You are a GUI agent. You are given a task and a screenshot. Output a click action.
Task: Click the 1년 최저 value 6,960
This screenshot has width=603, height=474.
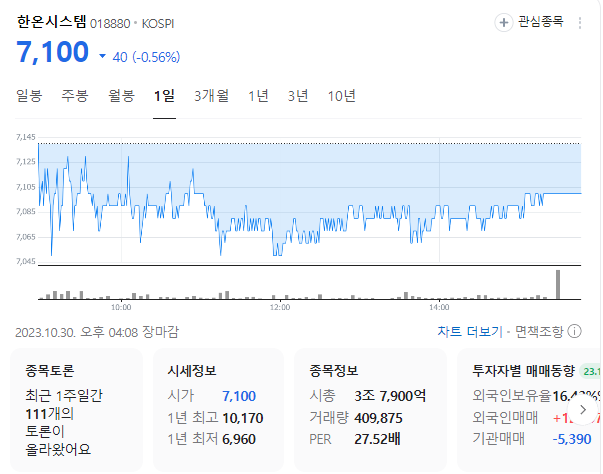(x=239, y=439)
